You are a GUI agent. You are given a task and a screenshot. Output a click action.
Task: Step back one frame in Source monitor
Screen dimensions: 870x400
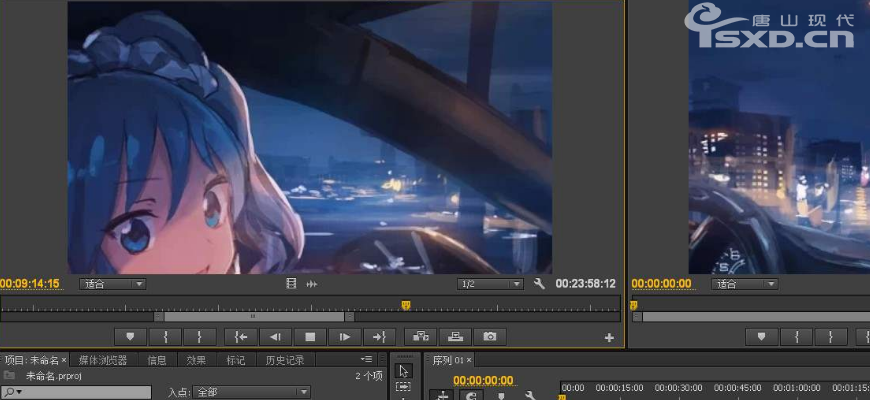pos(275,336)
